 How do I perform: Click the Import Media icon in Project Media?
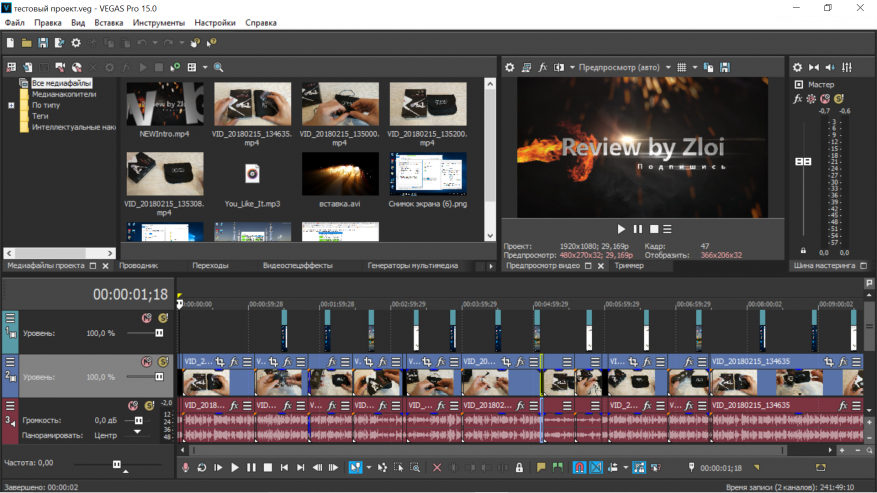point(11,67)
